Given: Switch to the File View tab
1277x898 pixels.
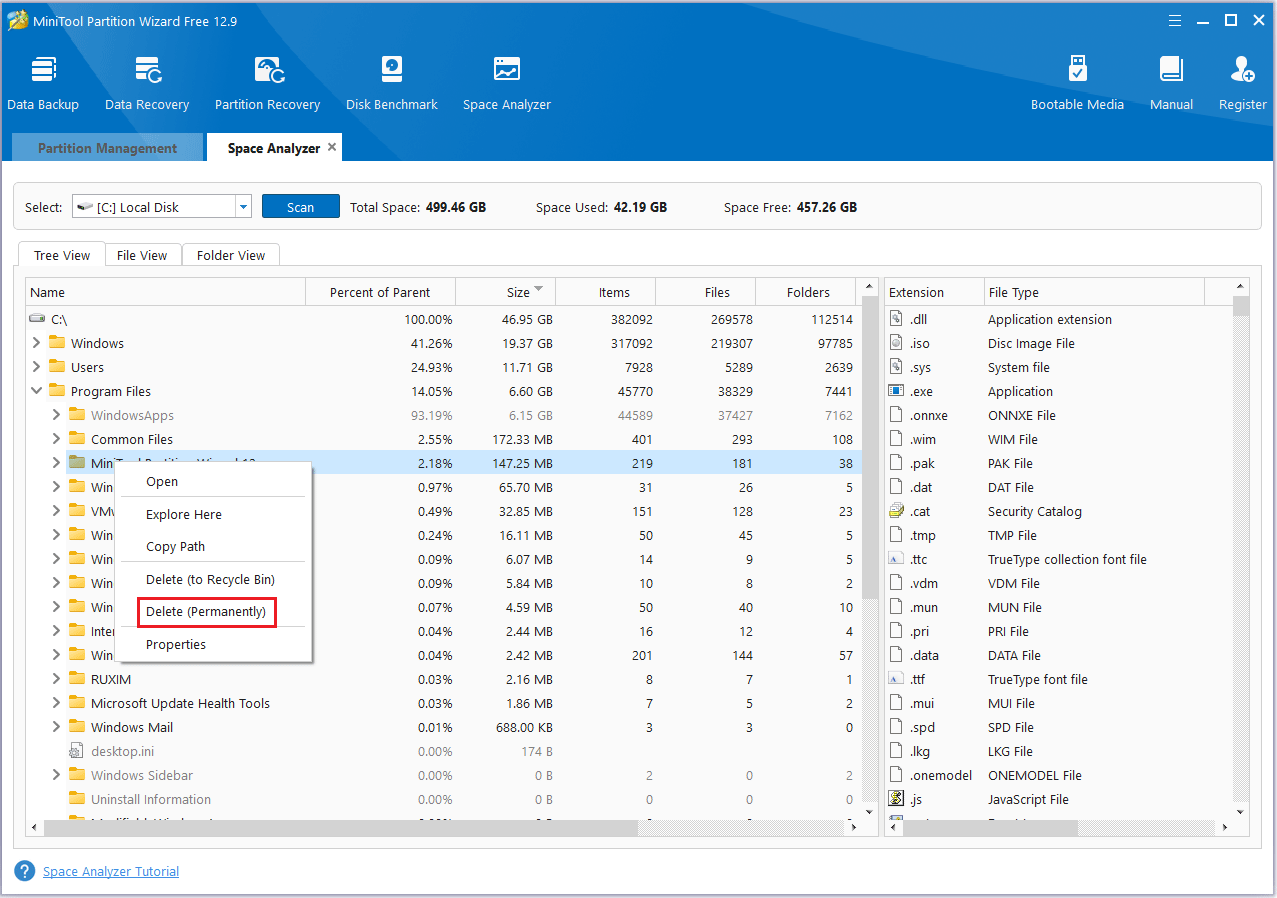Looking at the screenshot, I should click(142, 255).
